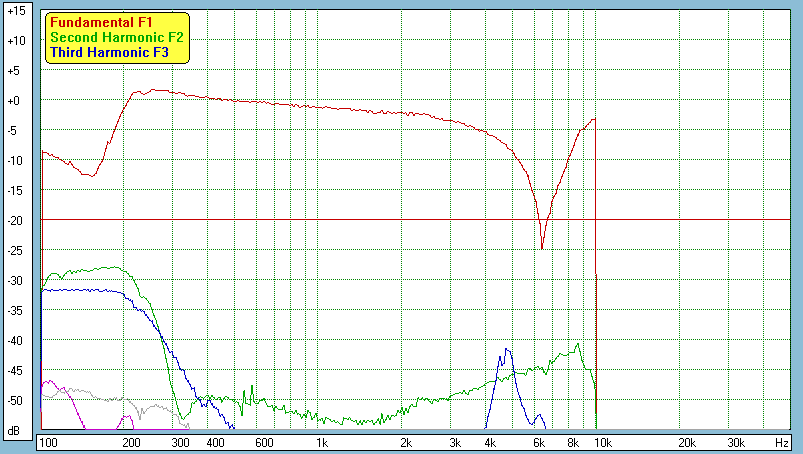This screenshot has height=454, width=803.
Task: Click the dB unit label on the vertical axis
Action: pyautogui.click(x=16, y=429)
